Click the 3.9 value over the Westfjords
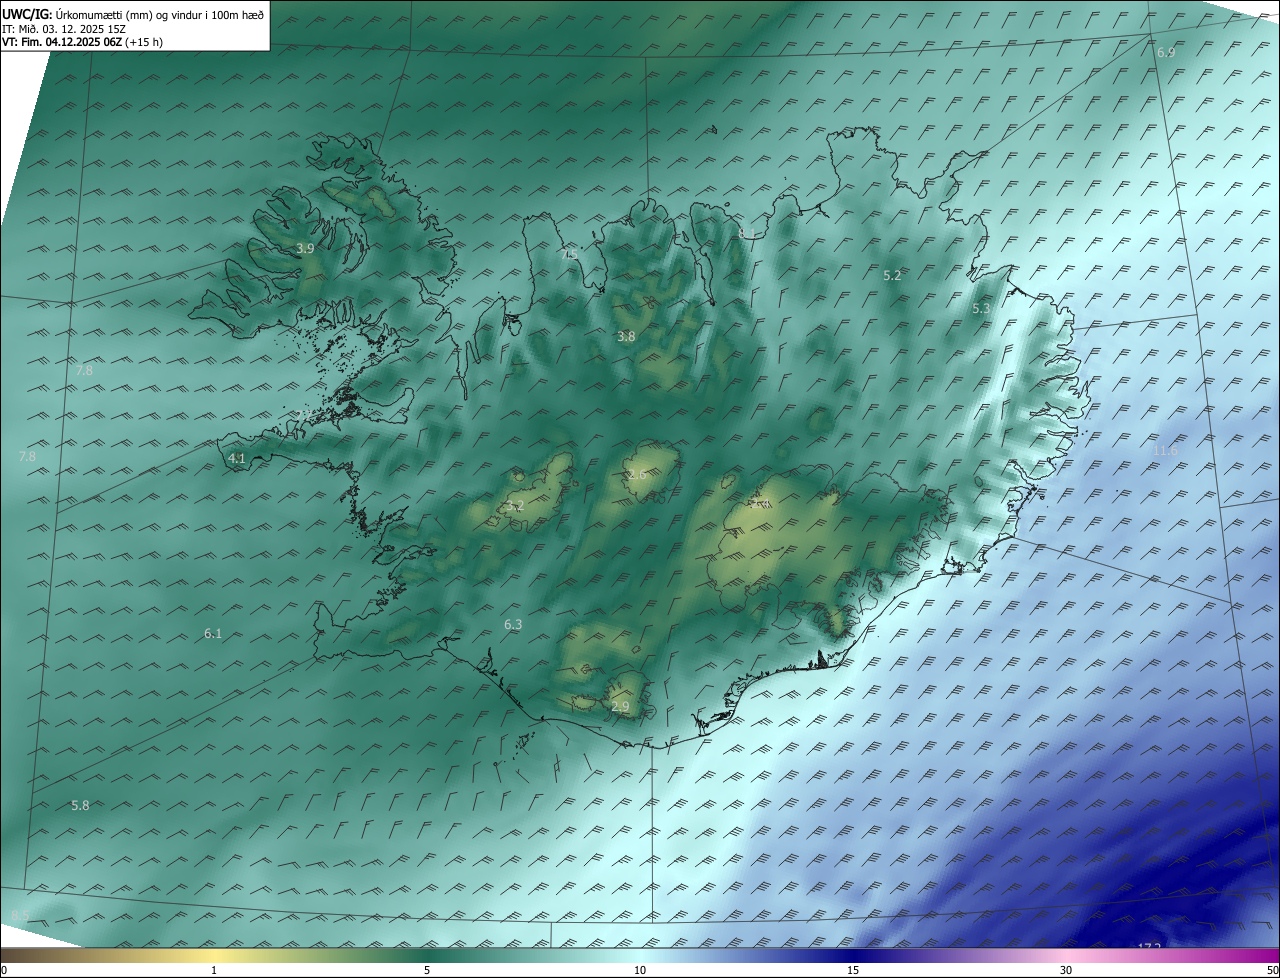 tap(305, 248)
